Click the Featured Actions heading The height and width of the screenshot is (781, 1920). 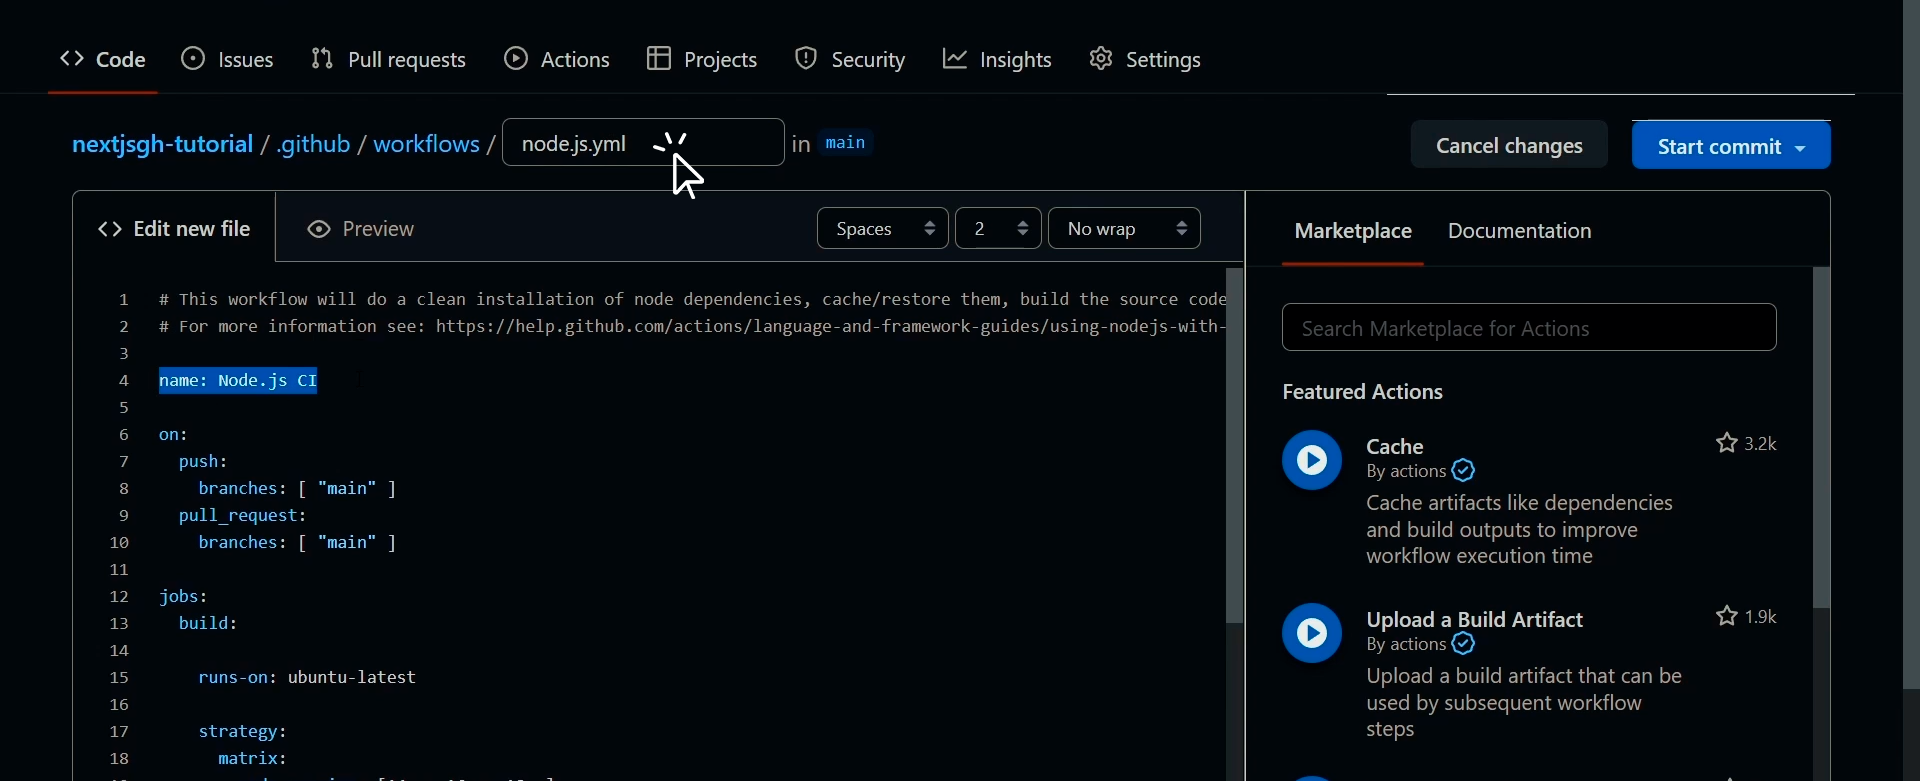click(1362, 392)
